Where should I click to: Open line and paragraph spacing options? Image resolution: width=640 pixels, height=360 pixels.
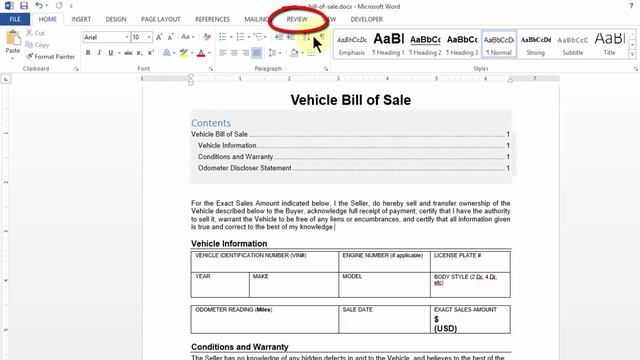click(x=272, y=53)
